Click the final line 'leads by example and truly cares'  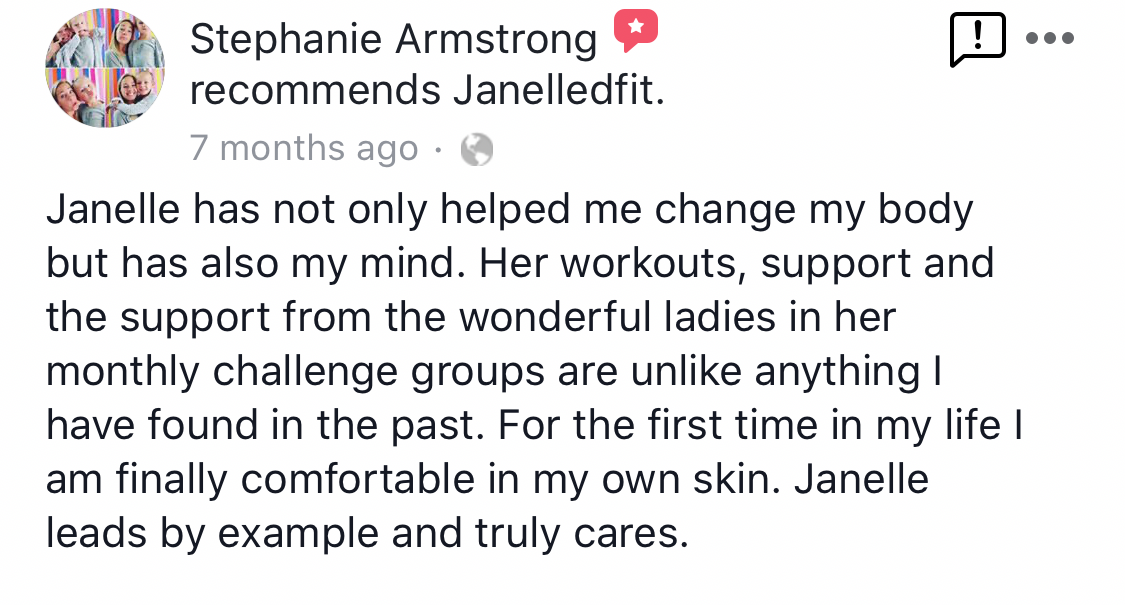pyautogui.click(x=367, y=534)
